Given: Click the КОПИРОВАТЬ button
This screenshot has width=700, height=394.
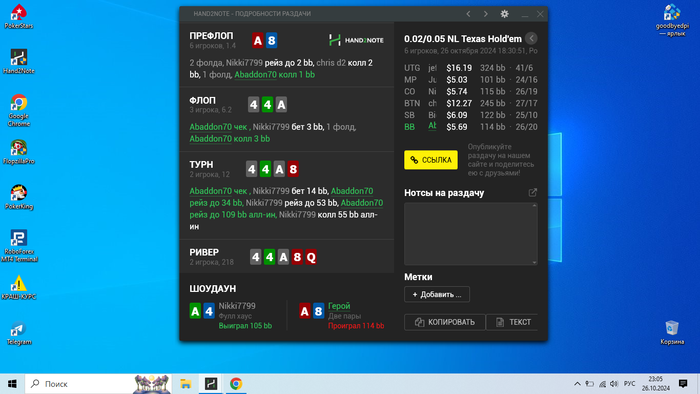Looking at the screenshot, I should tap(445, 322).
